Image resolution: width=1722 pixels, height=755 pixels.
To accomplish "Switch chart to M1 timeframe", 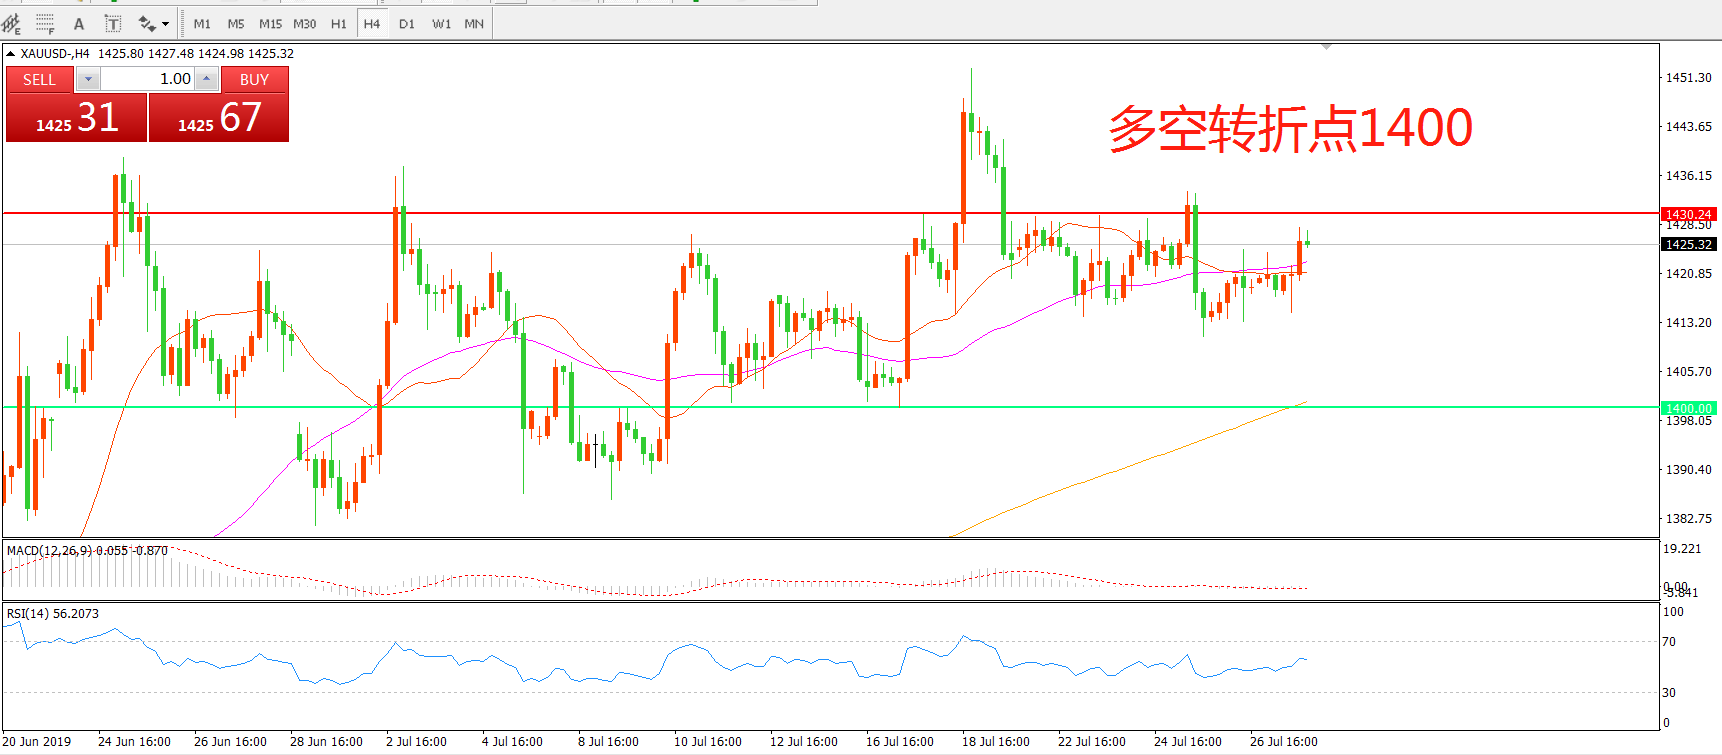I will (x=202, y=24).
